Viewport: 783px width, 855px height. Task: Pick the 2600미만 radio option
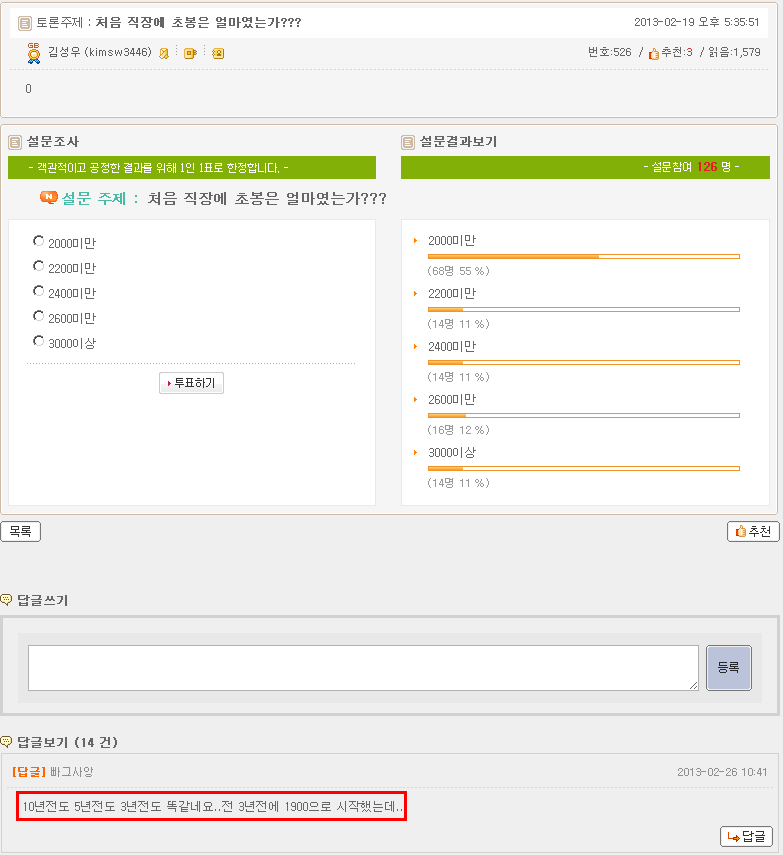pyautogui.click(x=39, y=316)
